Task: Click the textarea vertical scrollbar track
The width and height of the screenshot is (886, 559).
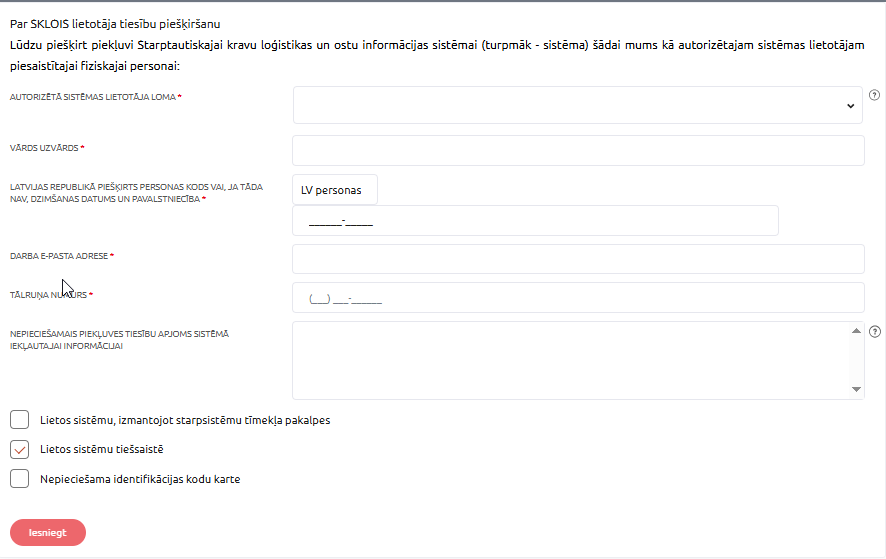Action: click(856, 360)
